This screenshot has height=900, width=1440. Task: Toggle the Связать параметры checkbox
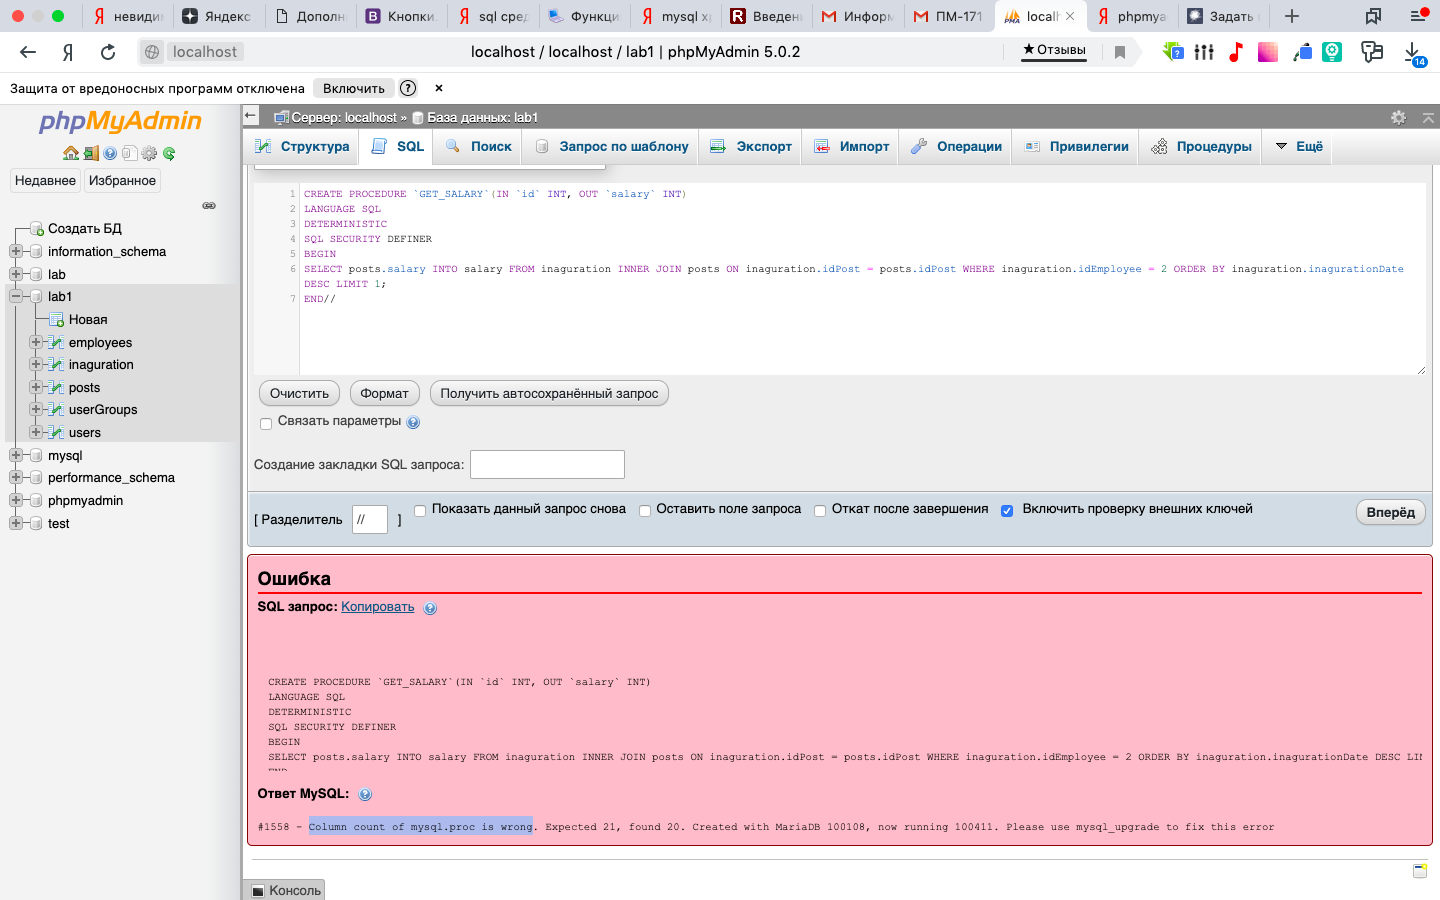[266, 423]
